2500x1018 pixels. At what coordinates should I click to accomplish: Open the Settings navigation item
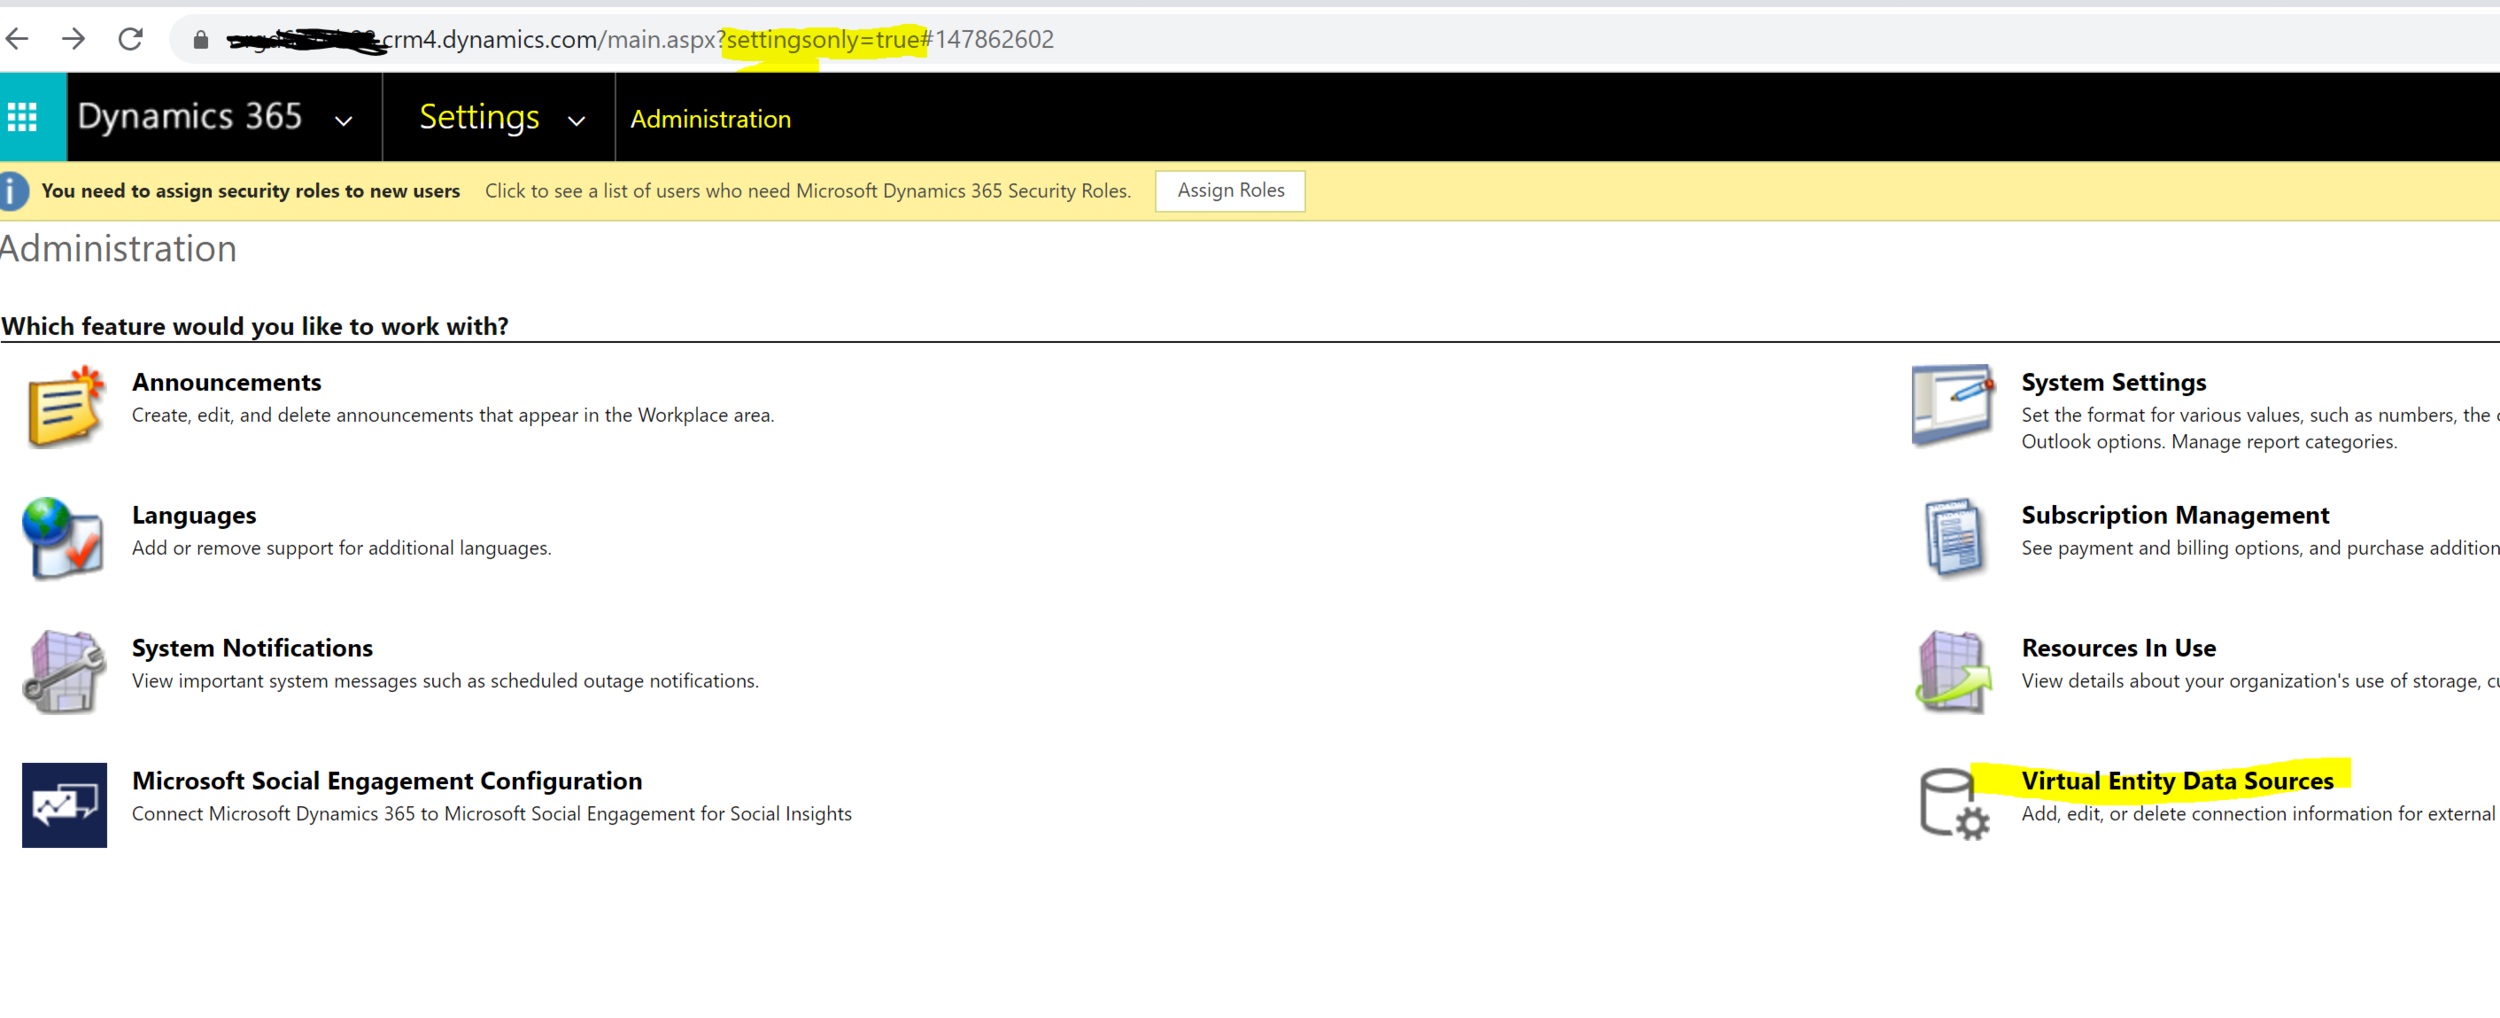pos(479,117)
